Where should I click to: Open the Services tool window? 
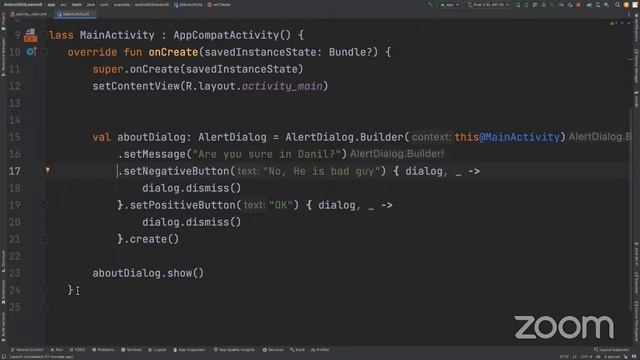point(273,350)
